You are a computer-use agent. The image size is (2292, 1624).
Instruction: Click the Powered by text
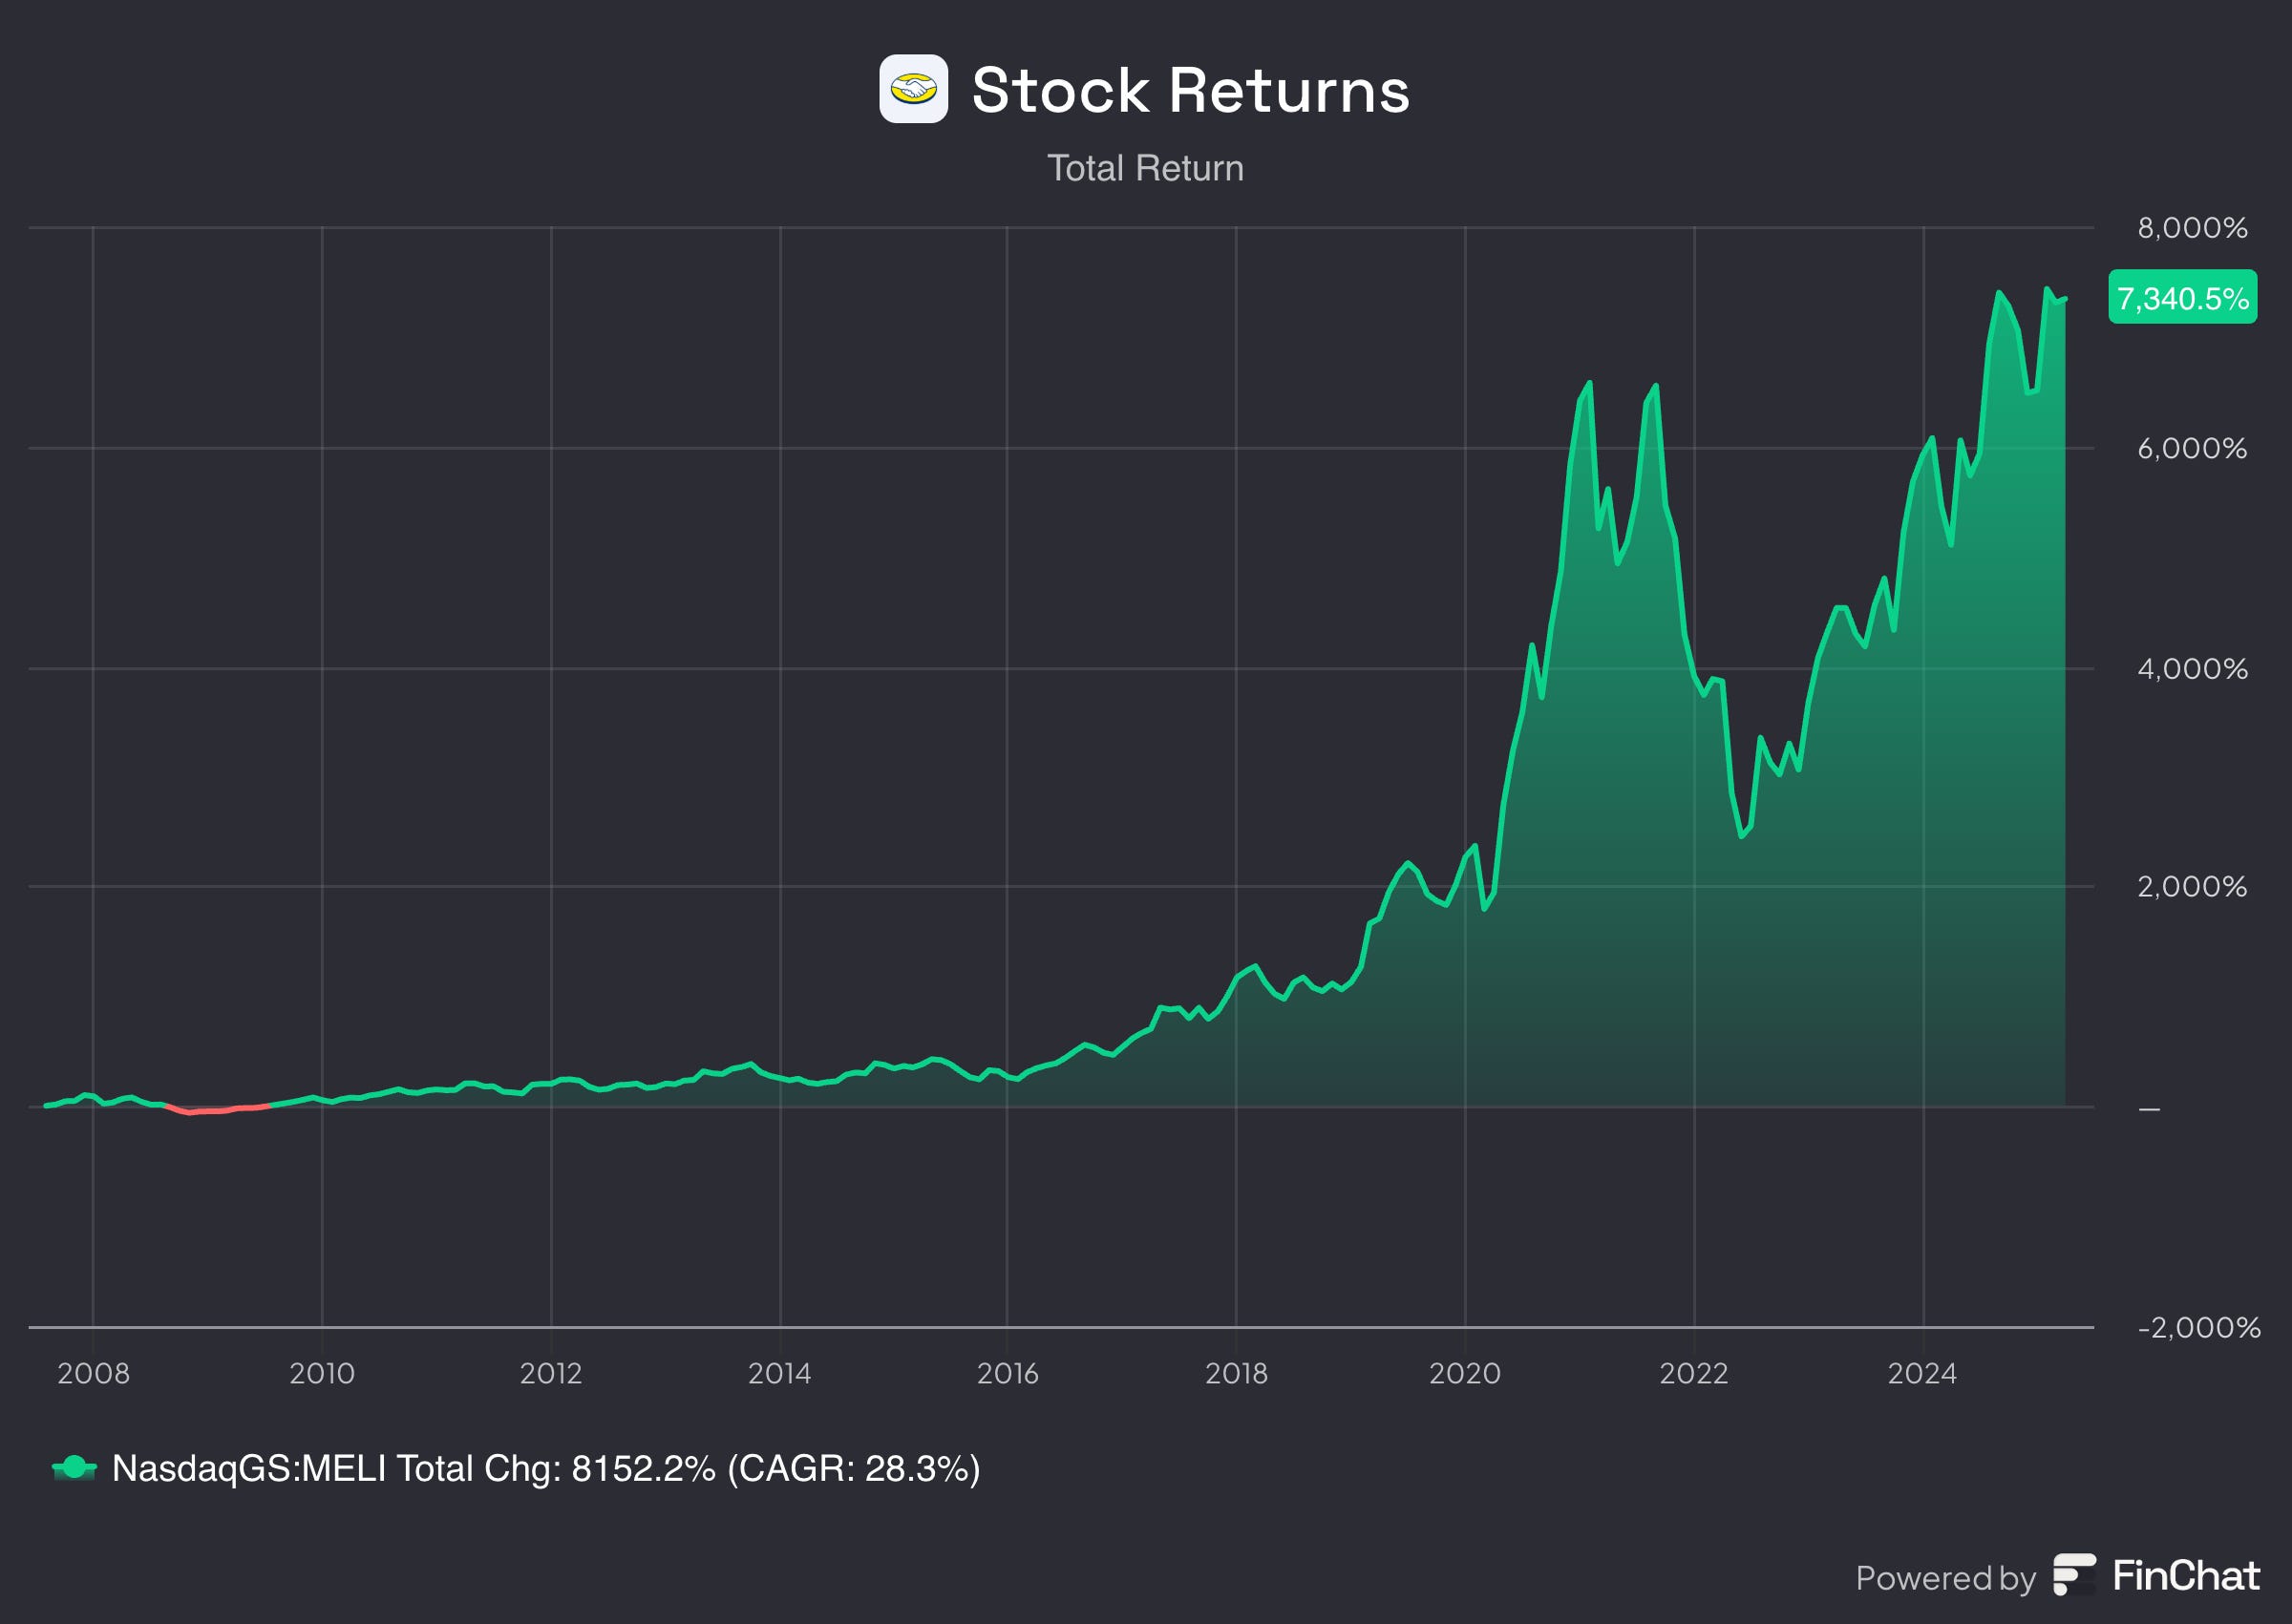coord(1945,1578)
